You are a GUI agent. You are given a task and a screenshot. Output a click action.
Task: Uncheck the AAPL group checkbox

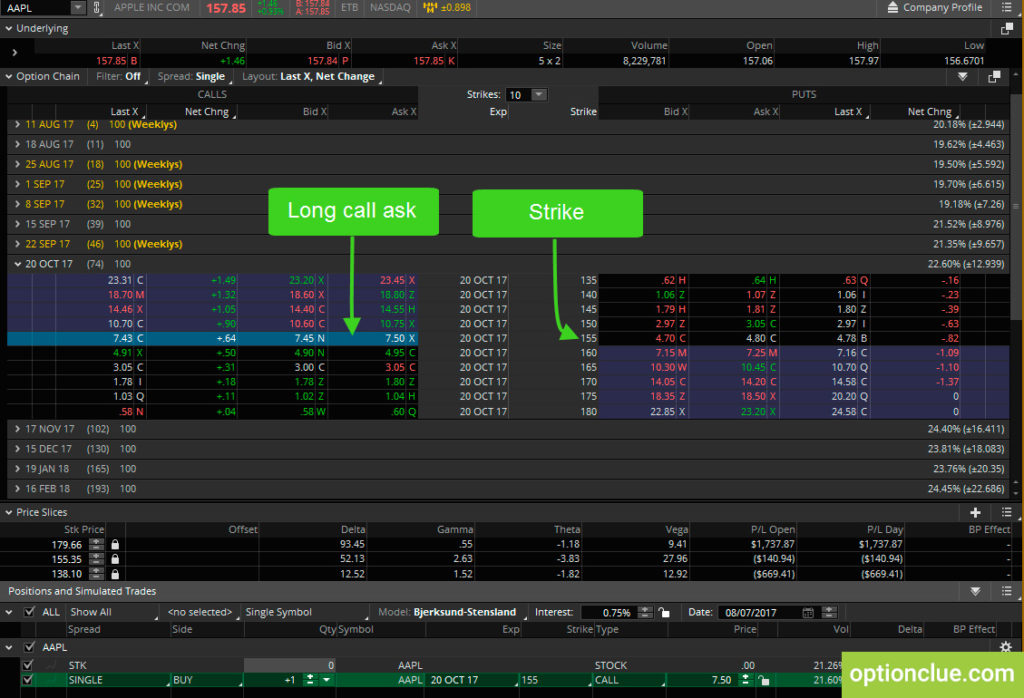click(30, 647)
